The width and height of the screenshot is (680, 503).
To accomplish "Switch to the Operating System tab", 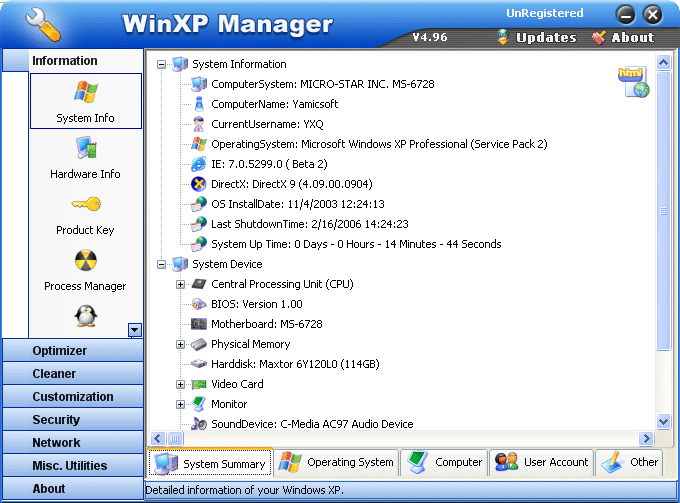I will [x=337, y=463].
